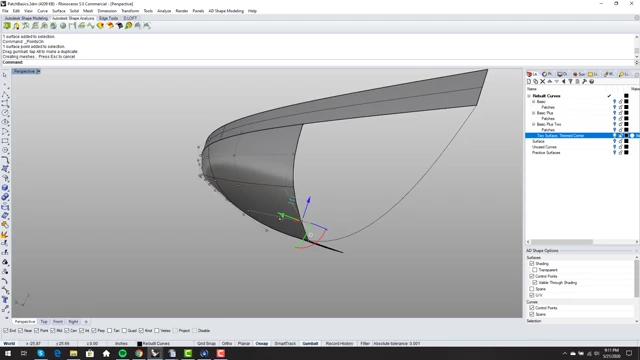
Task: Open the Surface menu
Action: point(58,11)
